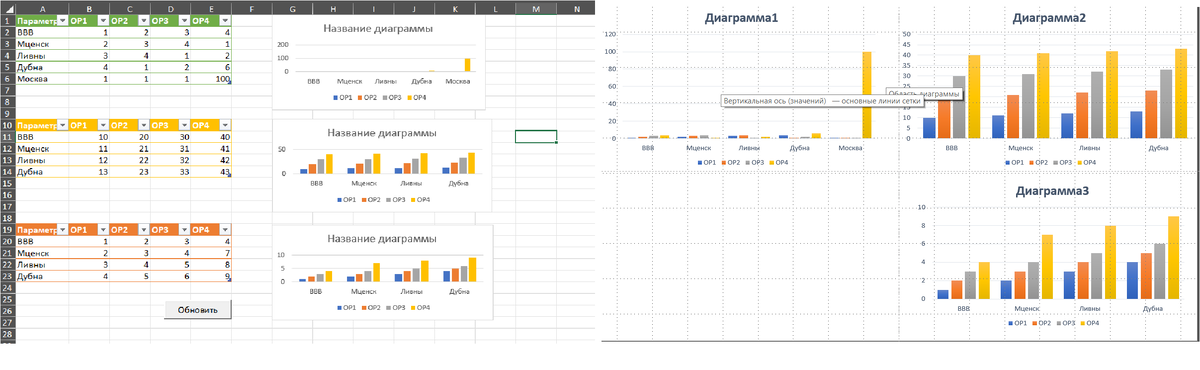Click cell Дубна in row 5
The image size is (1200, 370).
(x=42, y=67)
